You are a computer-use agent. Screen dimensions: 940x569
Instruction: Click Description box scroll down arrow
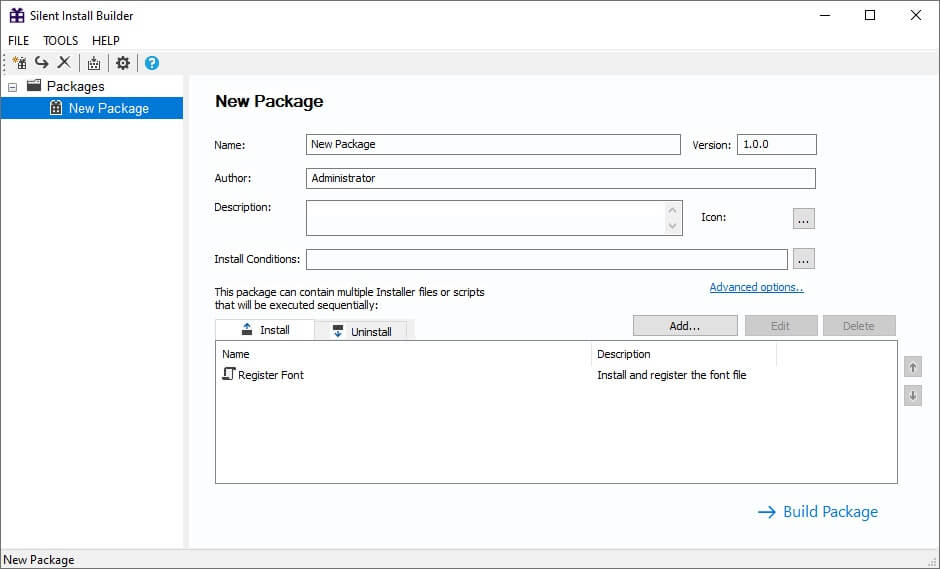click(x=673, y=226)
